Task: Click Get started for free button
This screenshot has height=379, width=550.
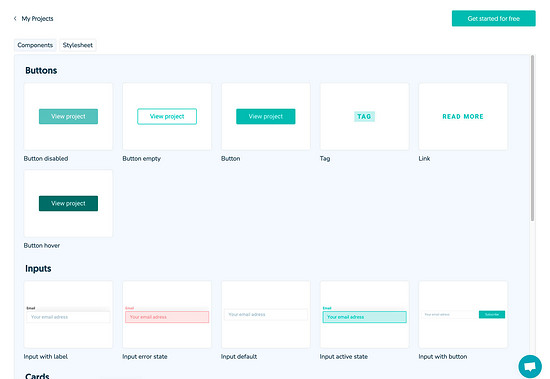Action: tap(494, 19)
